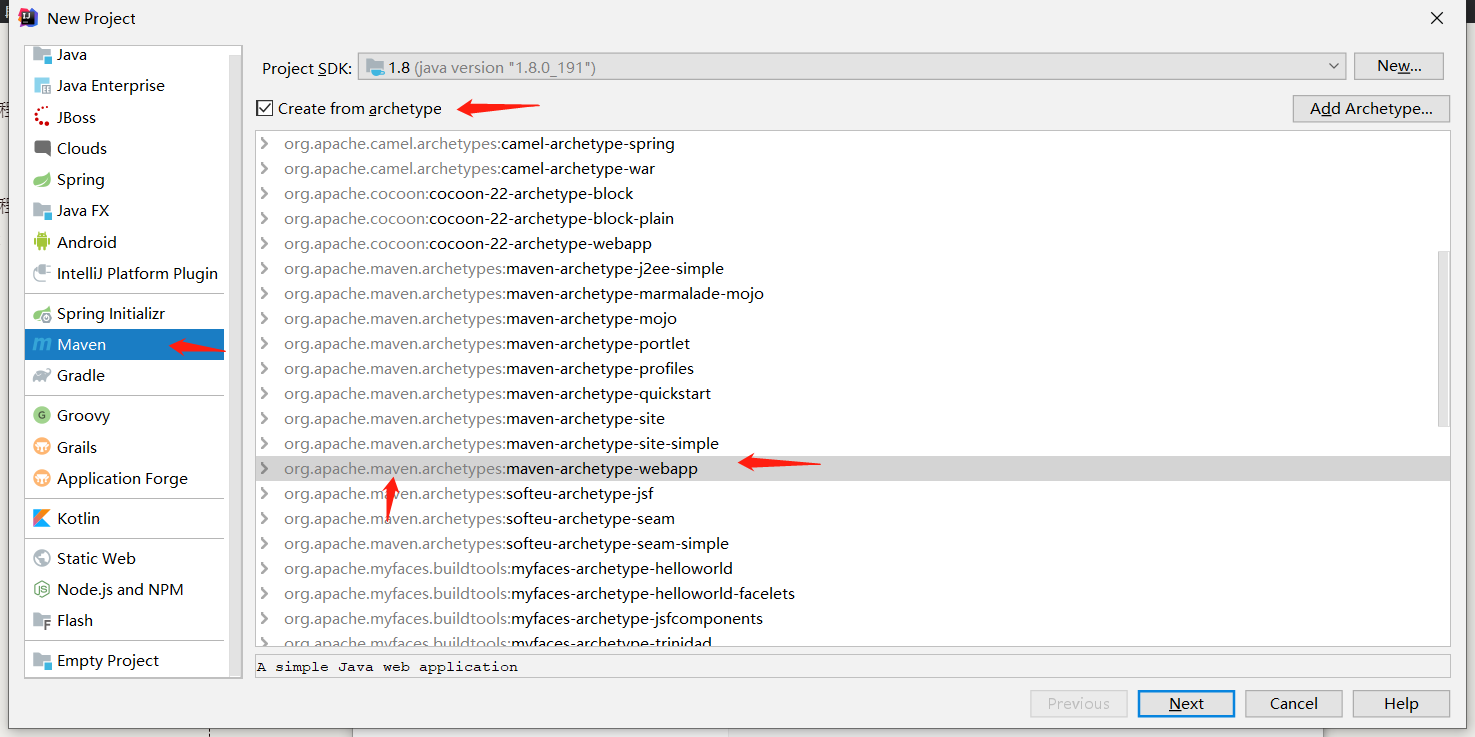Expand maven-archetype-webapp node

point(265,469)
